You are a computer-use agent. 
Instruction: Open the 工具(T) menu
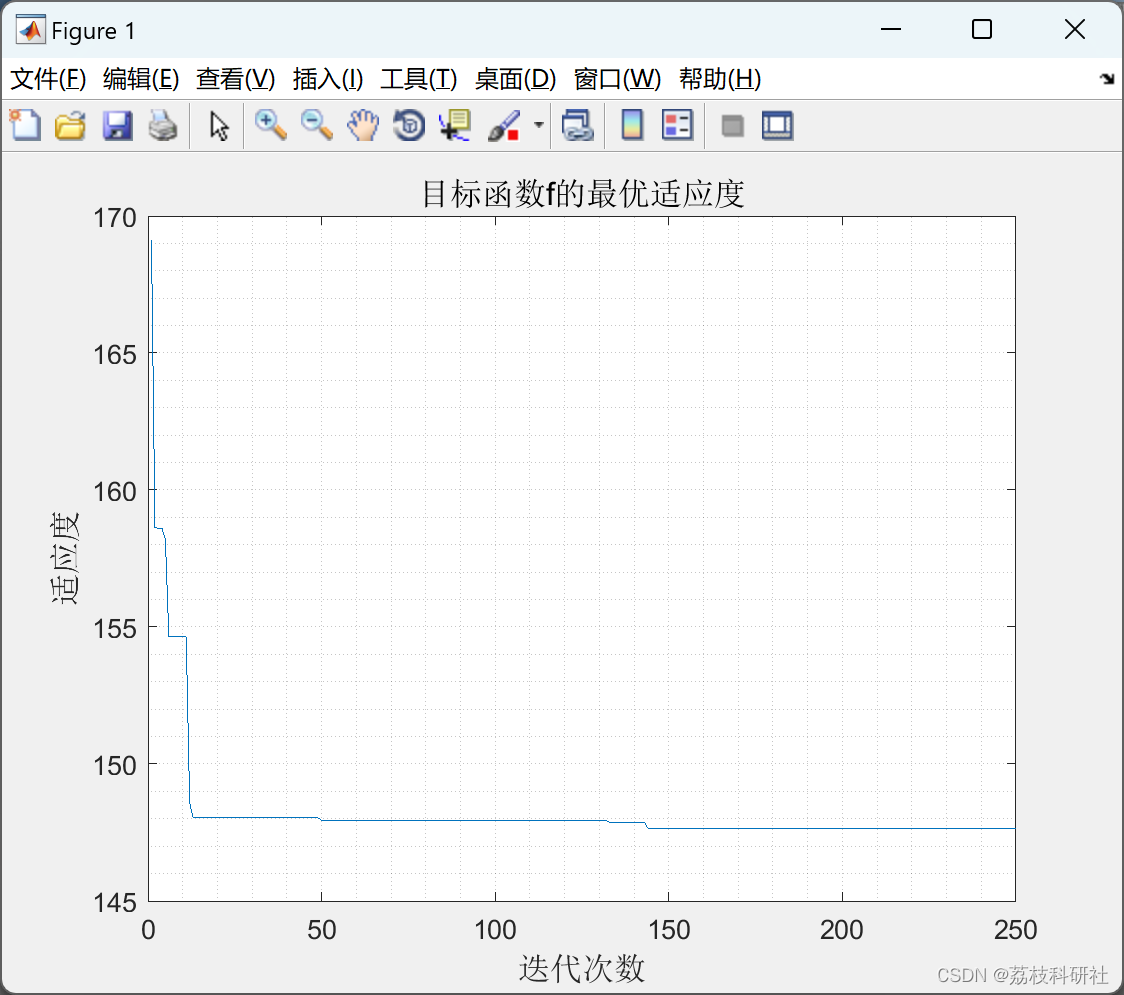pyautogui.click(x=419, y=79)
